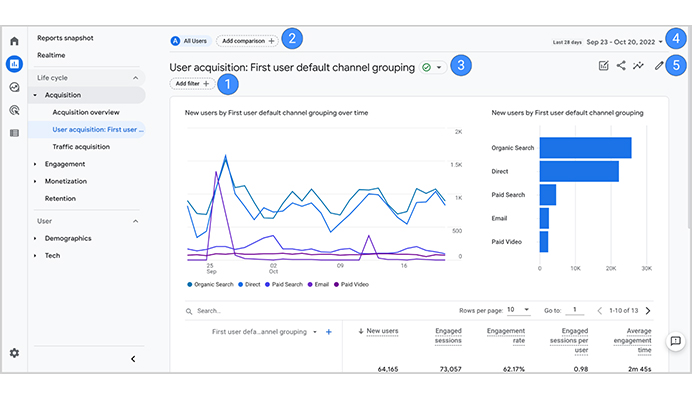Click the 1-10 of 13 pagination text
This screenshot has height=399, width=692.
[624, 310]
